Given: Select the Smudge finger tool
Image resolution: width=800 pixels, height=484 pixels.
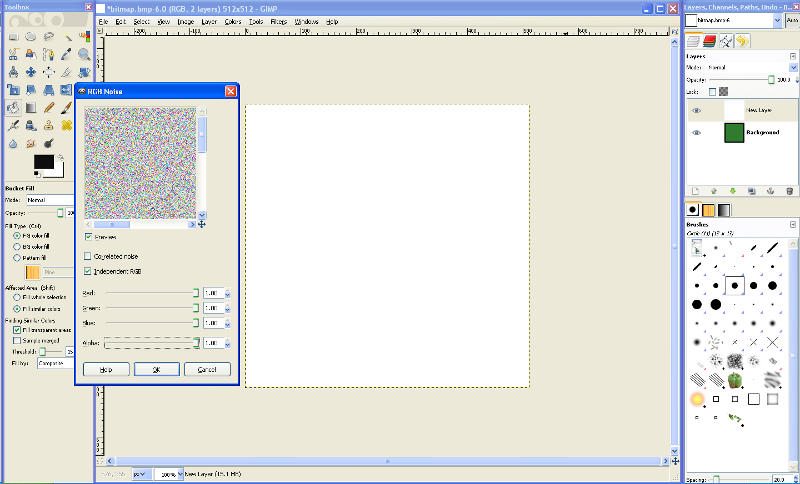Looking at the screenshot, I should coord(31,143).
